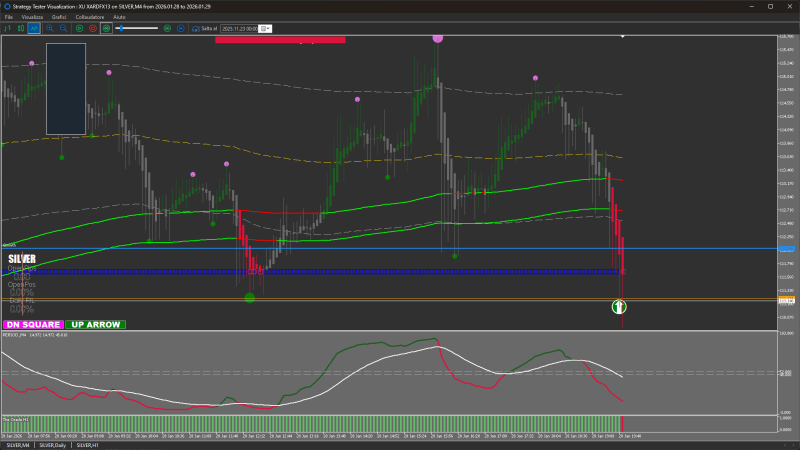Start the green play visualization button
The height and width of the screenshot is (450, 800).
point(80,29)
